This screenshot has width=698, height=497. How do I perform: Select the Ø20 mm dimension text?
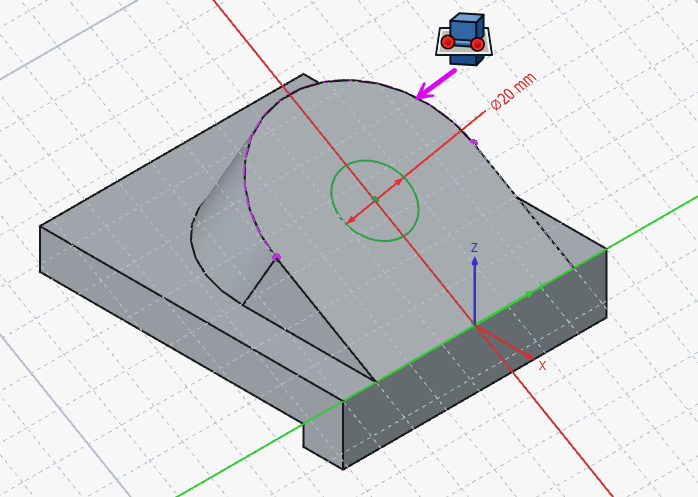(513, 92)
